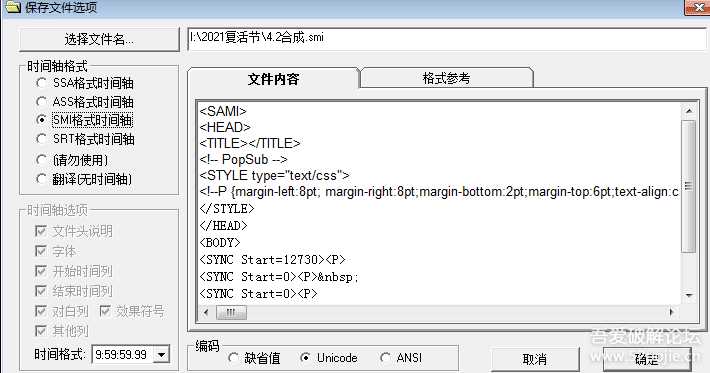Switch to the 文件内容 tab
This screenshot has width=710, height=373.
point(273,78)
